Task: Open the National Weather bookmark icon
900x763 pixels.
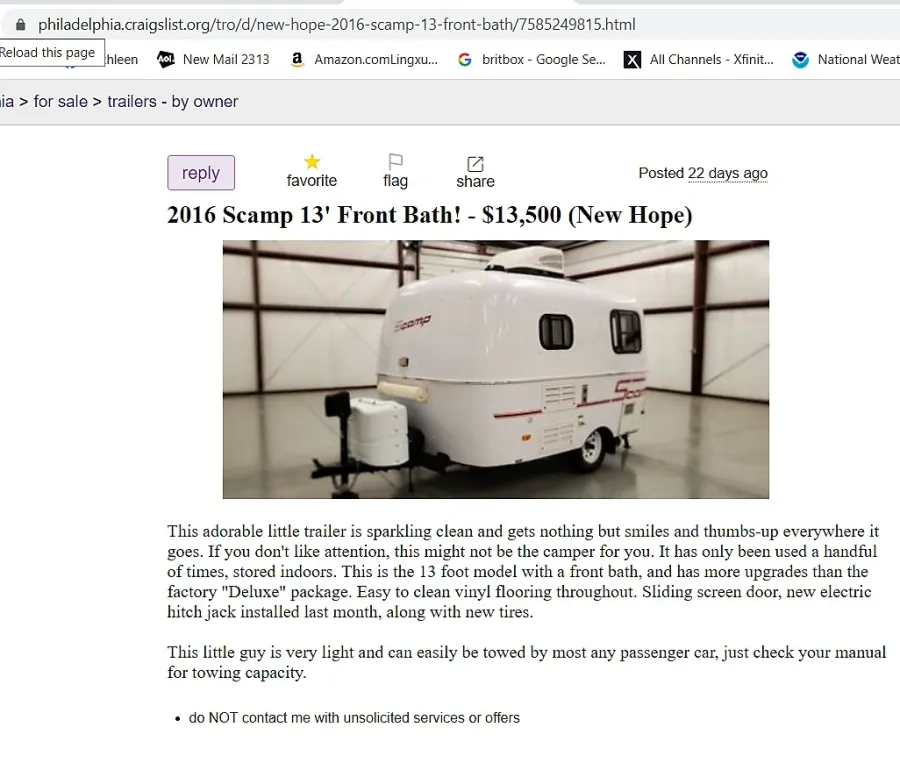Action: 800,59
